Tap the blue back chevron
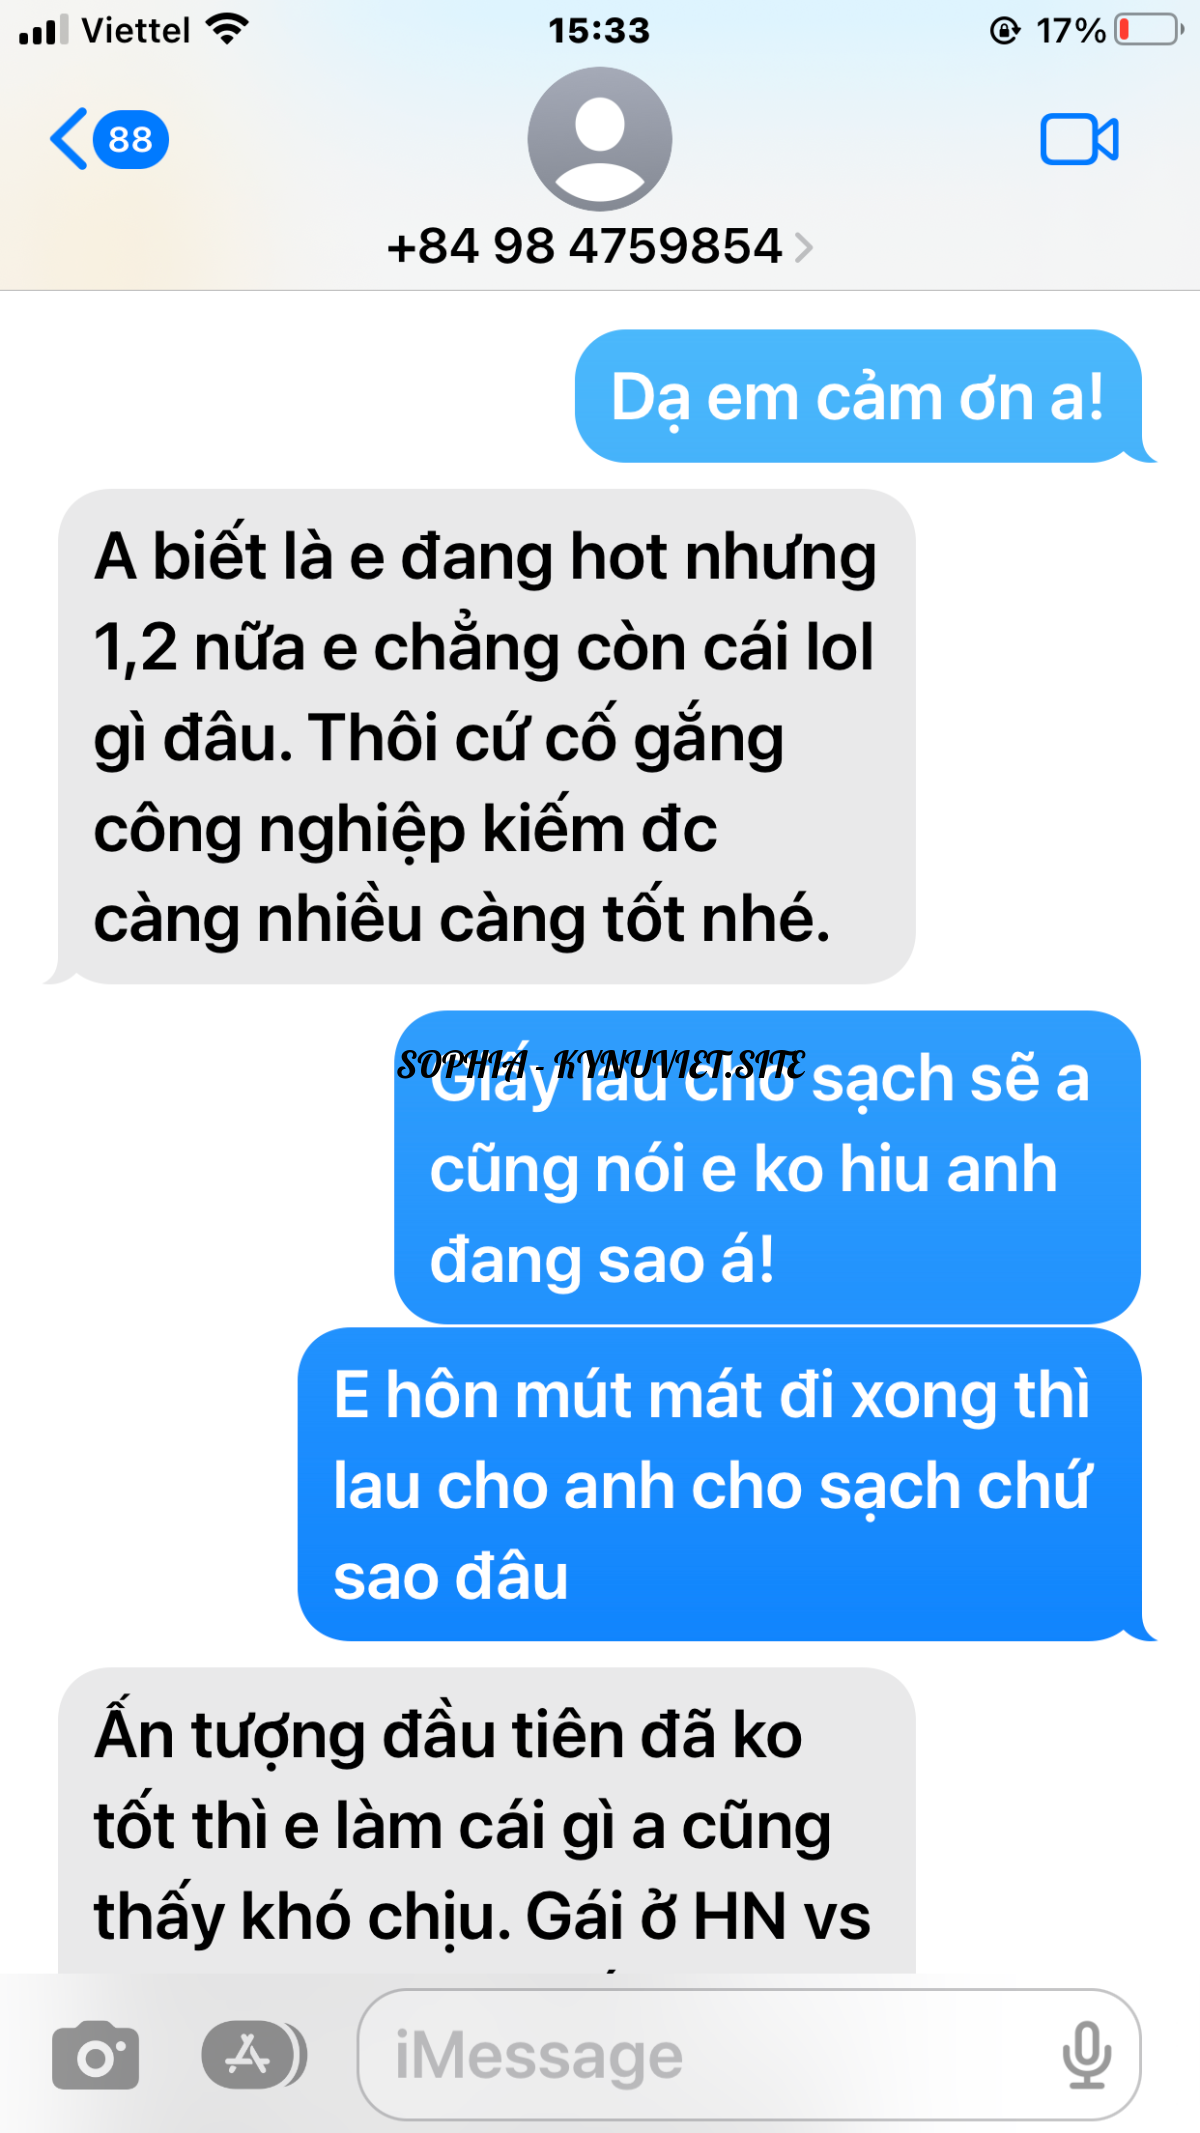 click(x=68, y=139)
